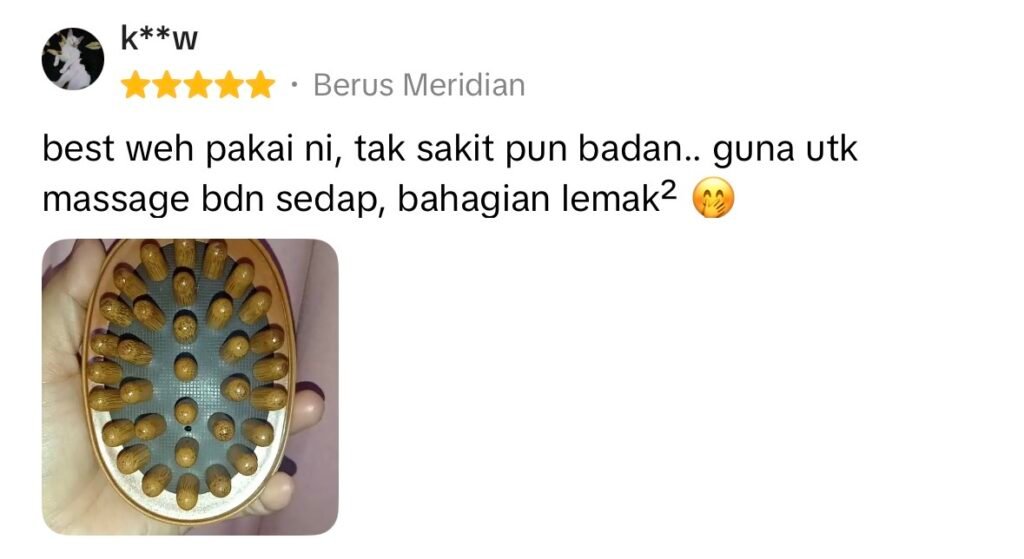Click the fifth and last rating star

pos(261,85)
